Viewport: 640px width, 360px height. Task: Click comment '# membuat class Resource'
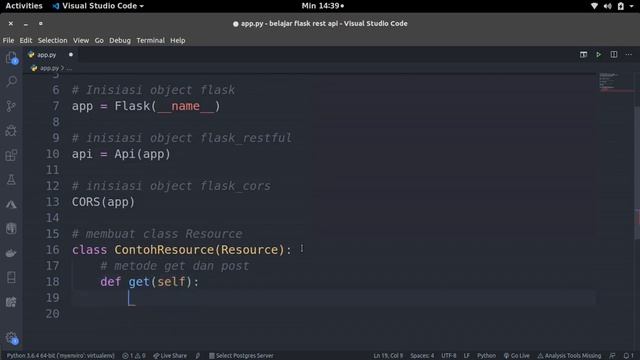[x=157, y=234]
